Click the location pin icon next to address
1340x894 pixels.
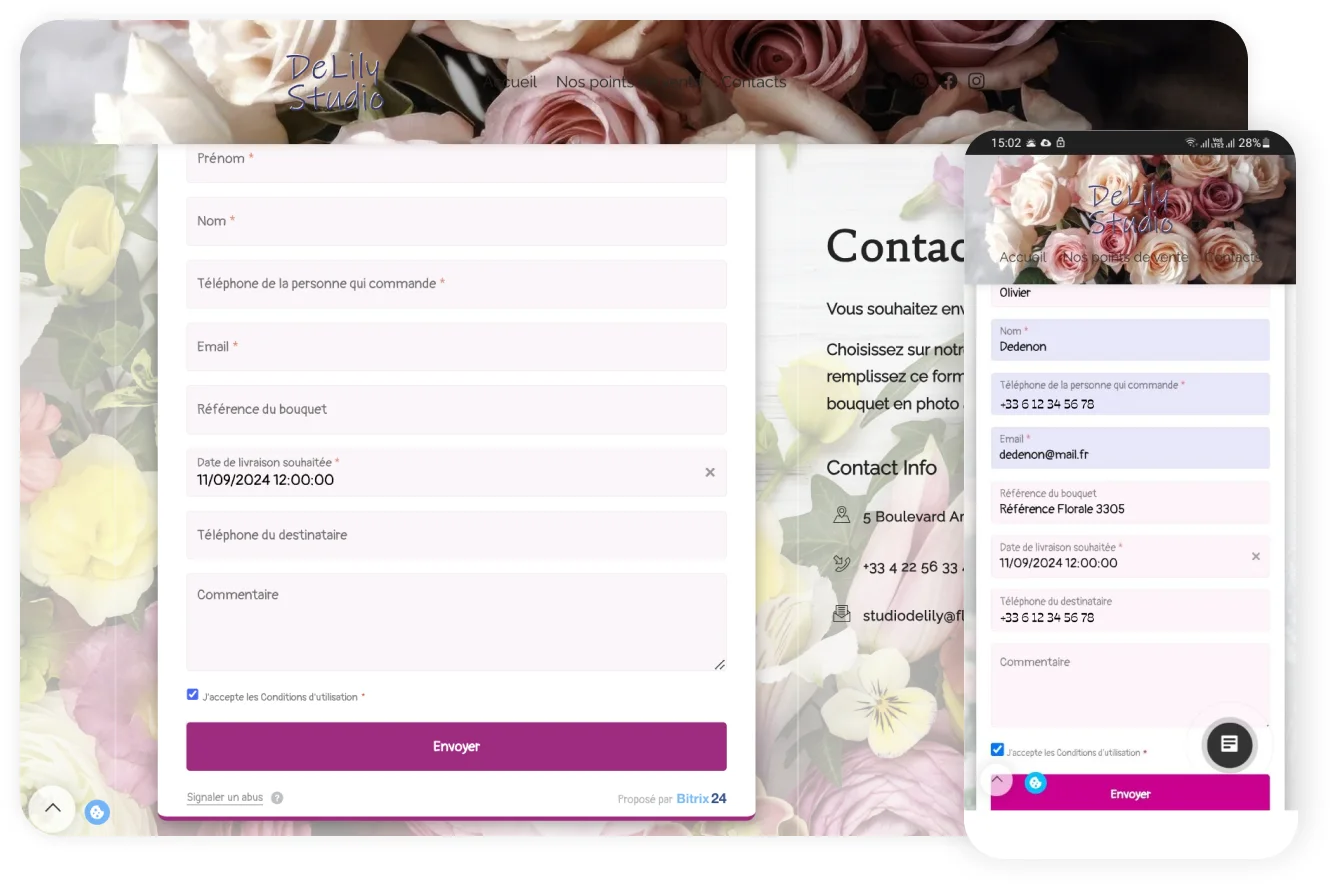click(x=841, y=514)
